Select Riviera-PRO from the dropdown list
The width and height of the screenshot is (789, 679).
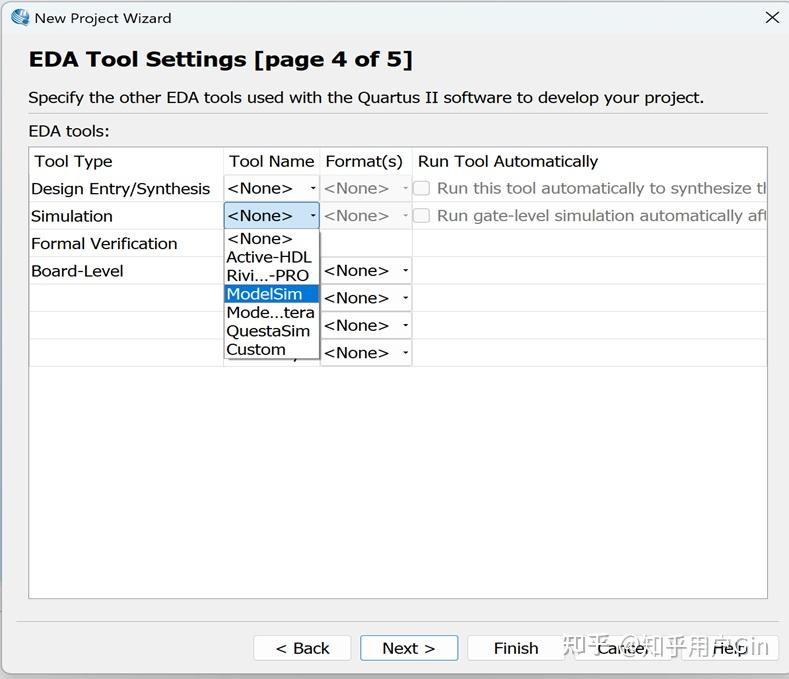coord(268,276)
